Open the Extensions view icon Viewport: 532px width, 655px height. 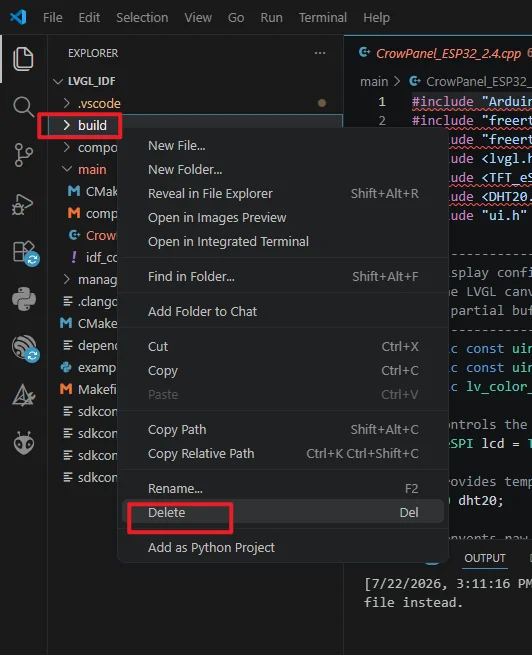point(25,253)
